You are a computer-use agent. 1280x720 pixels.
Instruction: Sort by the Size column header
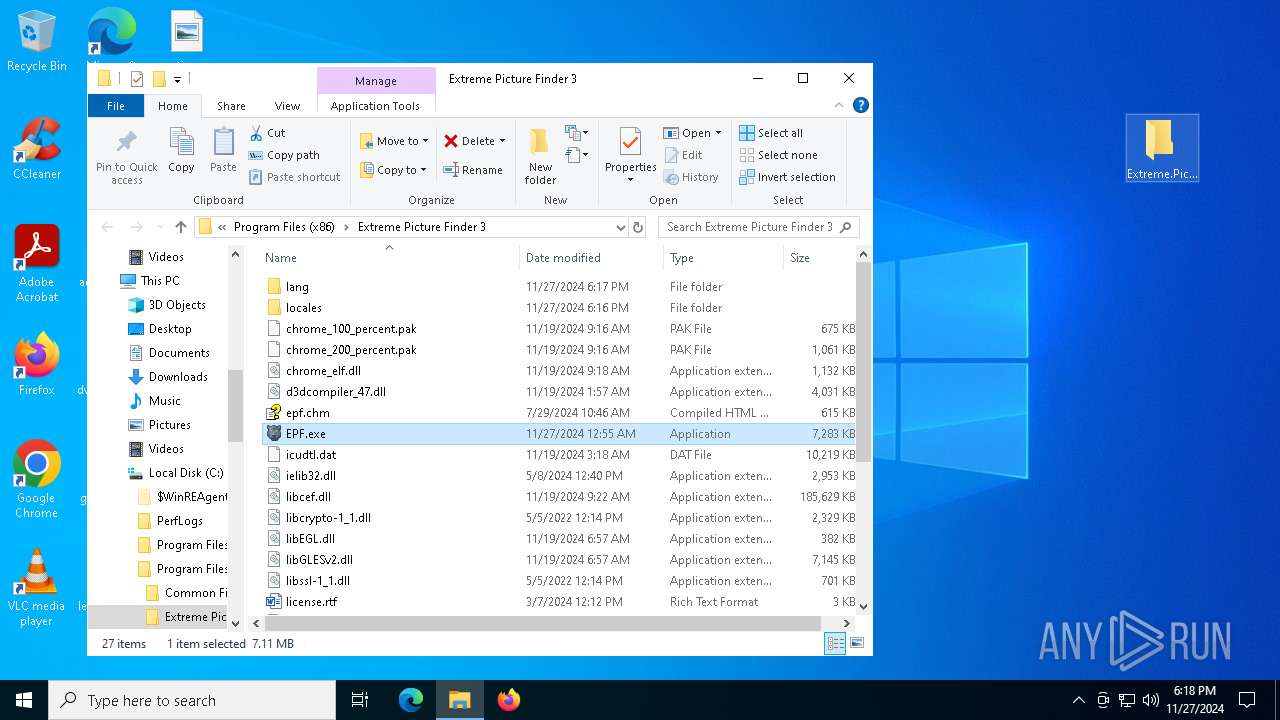tap(820, 258)
